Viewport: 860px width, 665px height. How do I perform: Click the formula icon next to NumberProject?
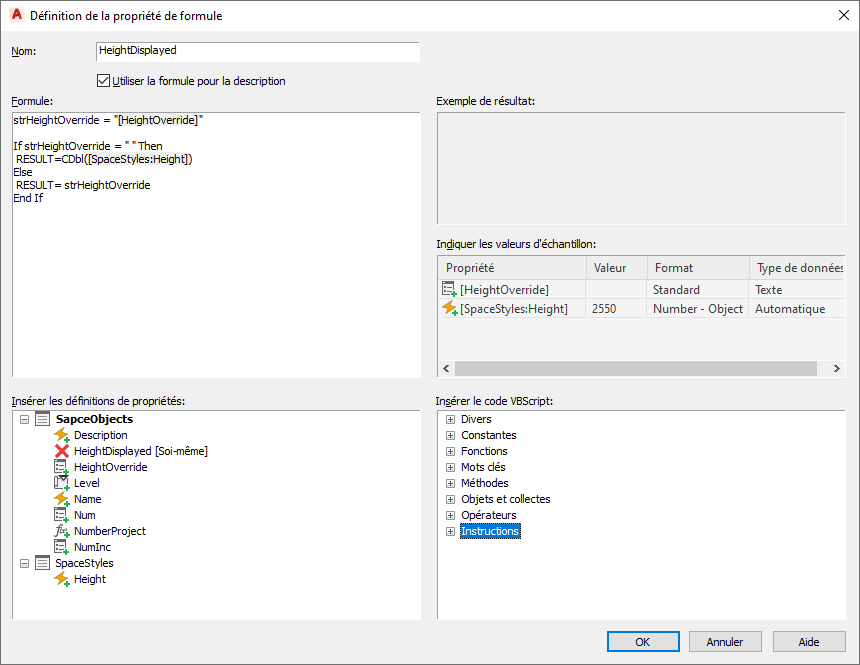(x=62, y=531)
